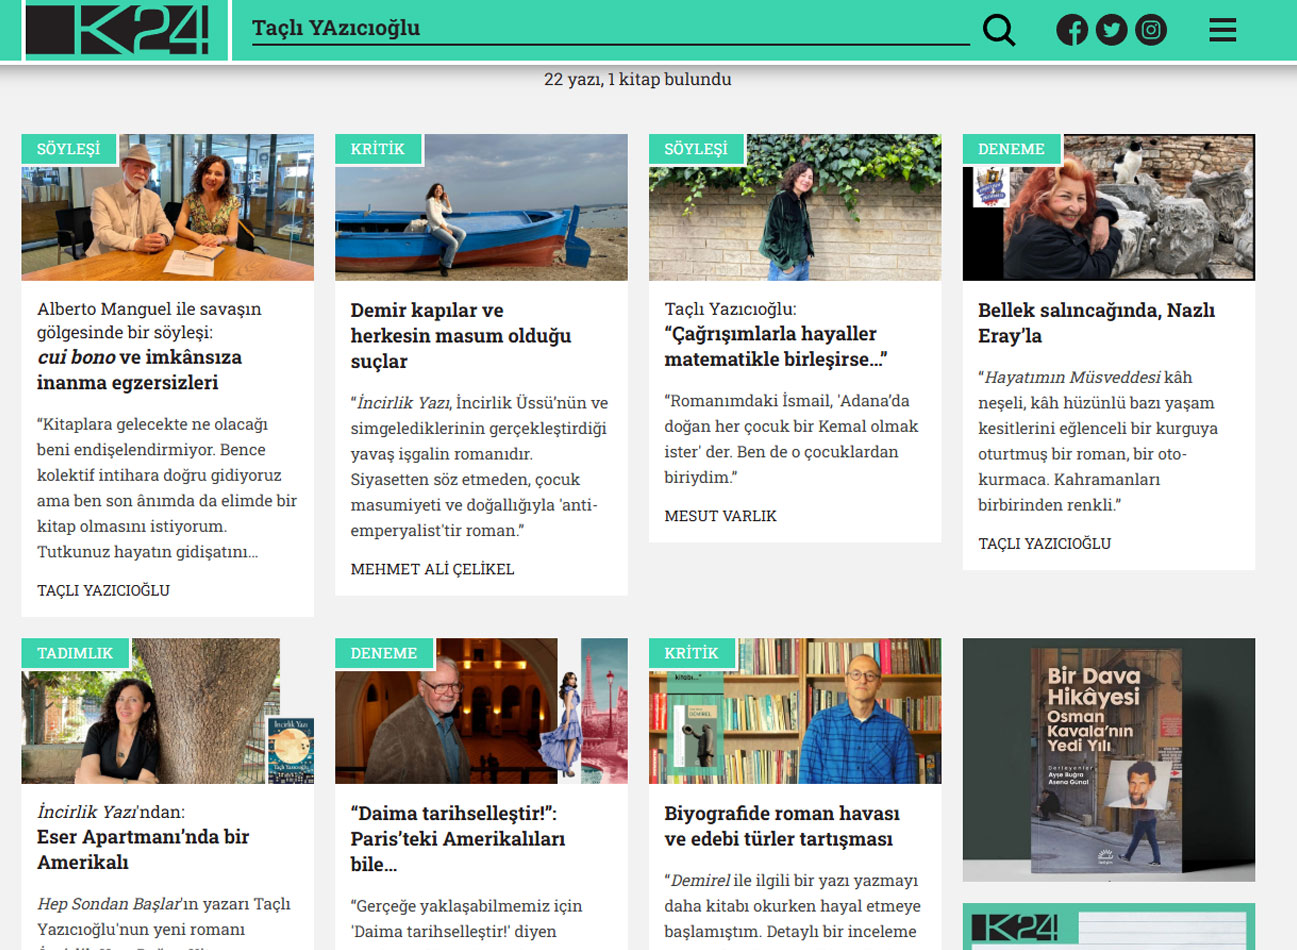The image size is (1297, 950).
Task: Click the search field containing Taçlı YAzıcıoğlu
Action: (610, 28)
